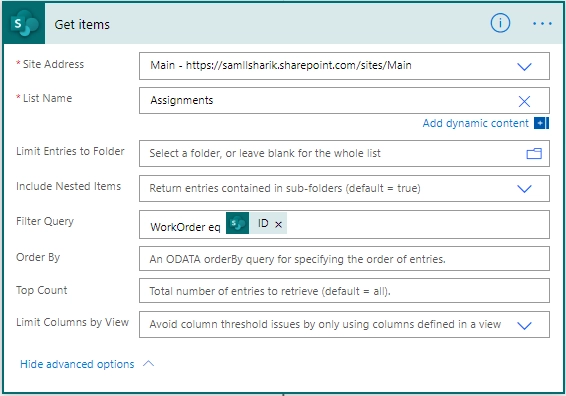566x396 pixels.
Task: Click the Return entries contained in sub-folders text
Action: tap(285, 188)
